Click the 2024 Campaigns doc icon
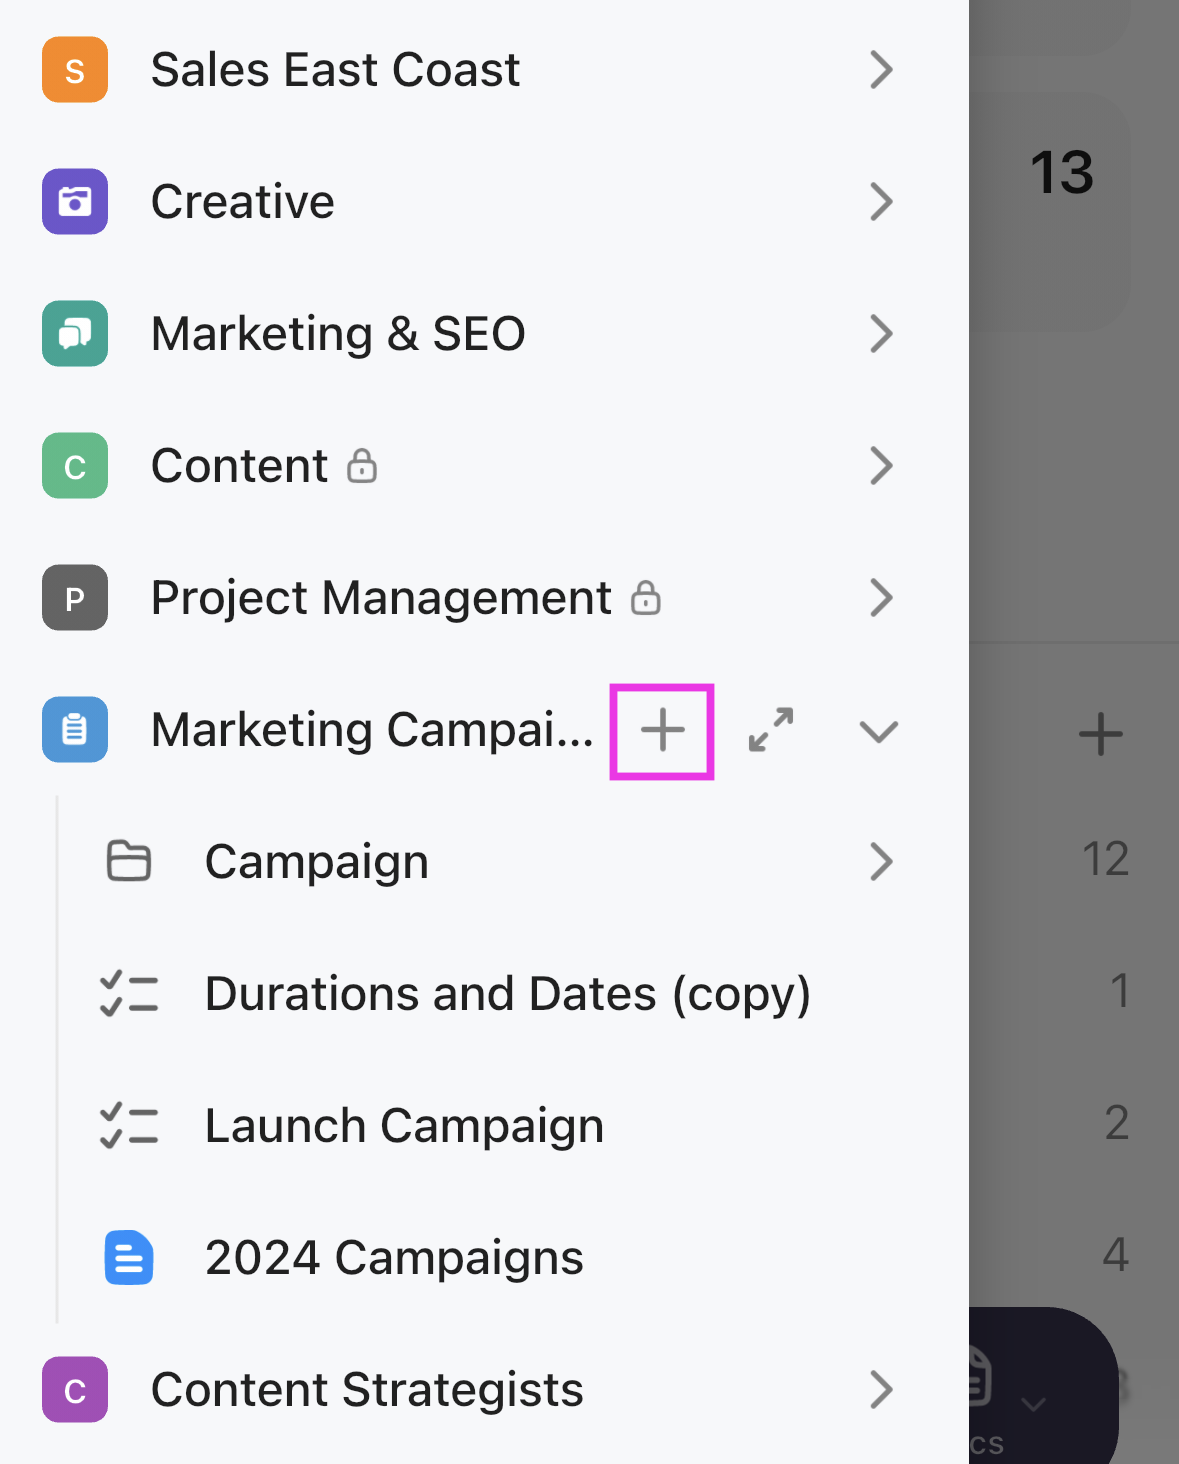This screenshot has height=1464, width=1179. coord(129,1257)
